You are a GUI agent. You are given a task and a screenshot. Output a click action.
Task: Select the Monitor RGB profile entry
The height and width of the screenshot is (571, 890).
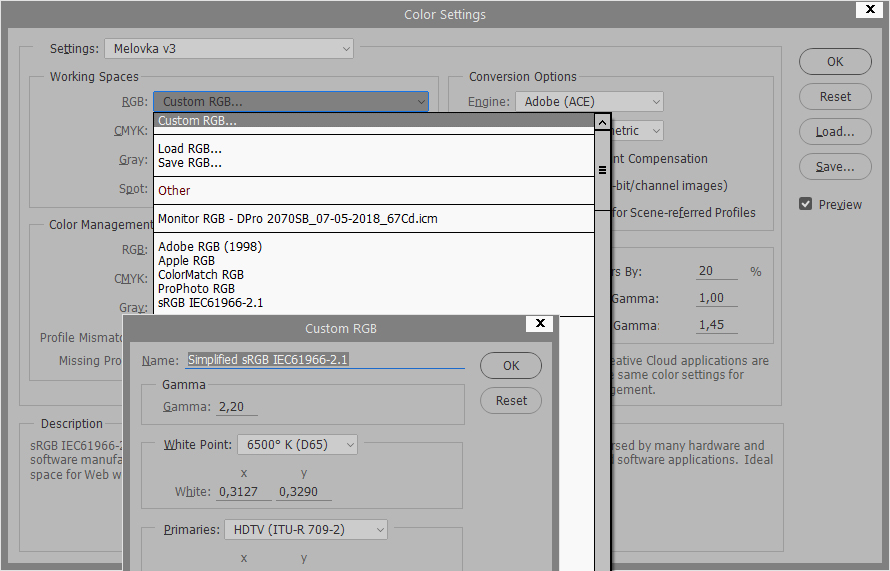(297, 218)
